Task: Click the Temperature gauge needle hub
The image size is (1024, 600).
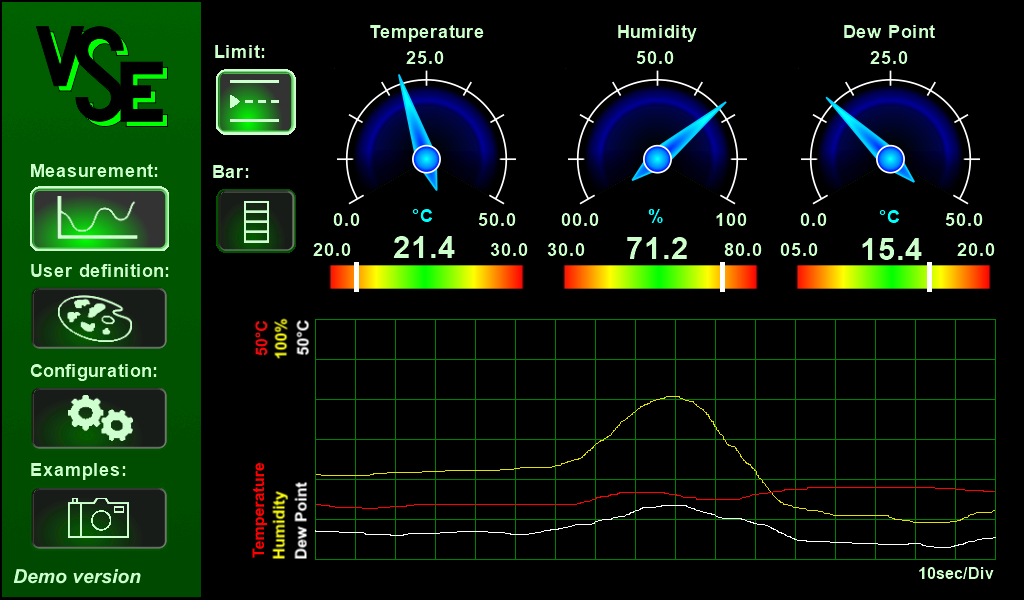Action: [427, 158]
